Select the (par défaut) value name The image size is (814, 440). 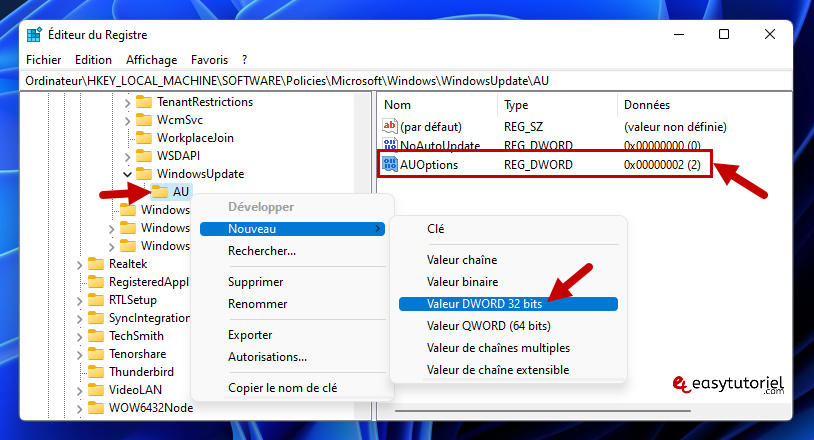pos(430,127)
